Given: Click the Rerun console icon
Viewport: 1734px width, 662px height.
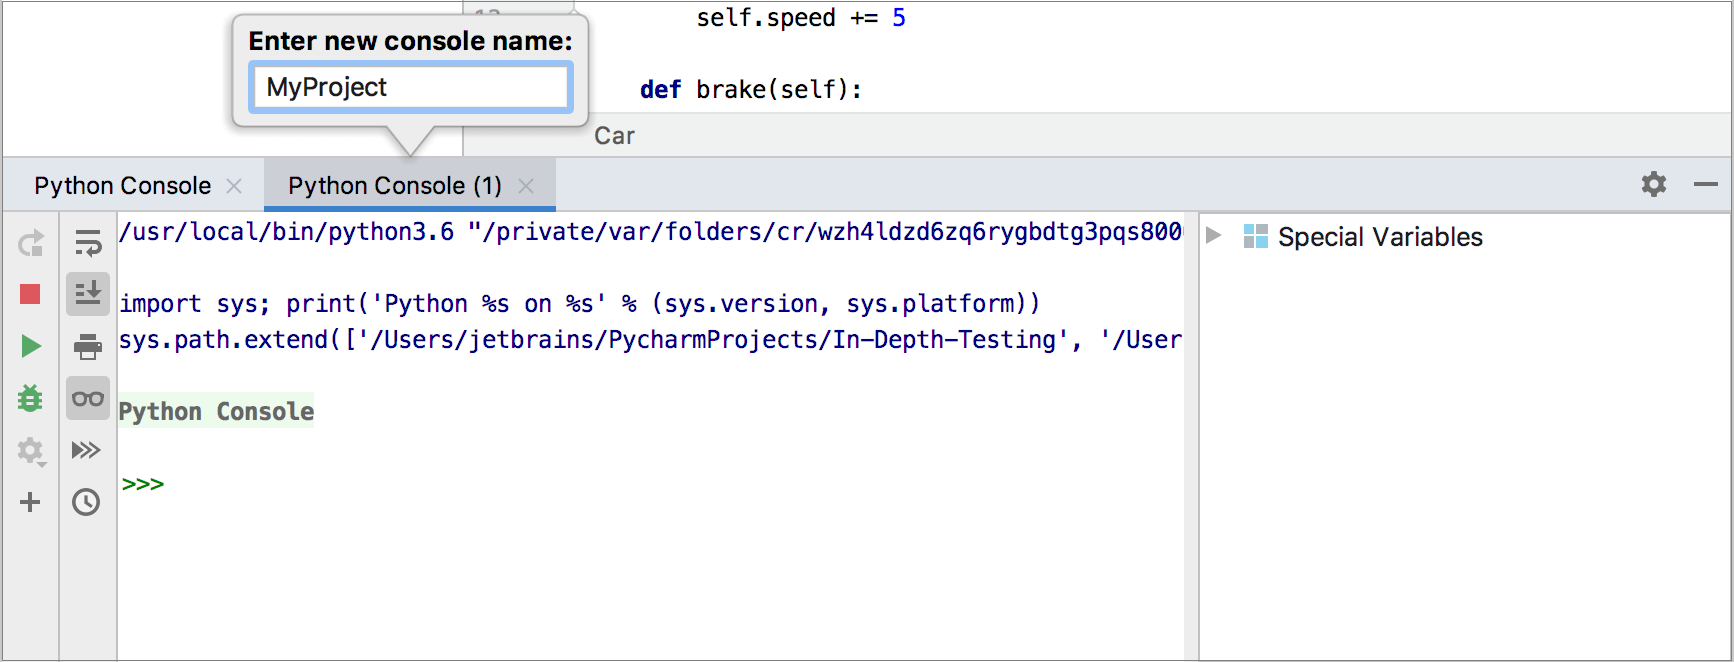Looking at the screenshot, I should (31, 243).
